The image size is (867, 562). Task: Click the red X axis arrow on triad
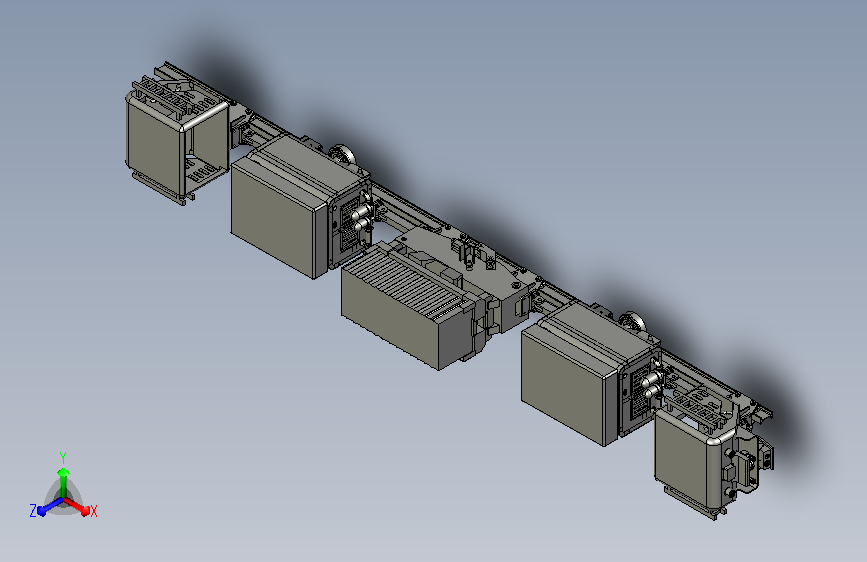[x=77, y=506]
